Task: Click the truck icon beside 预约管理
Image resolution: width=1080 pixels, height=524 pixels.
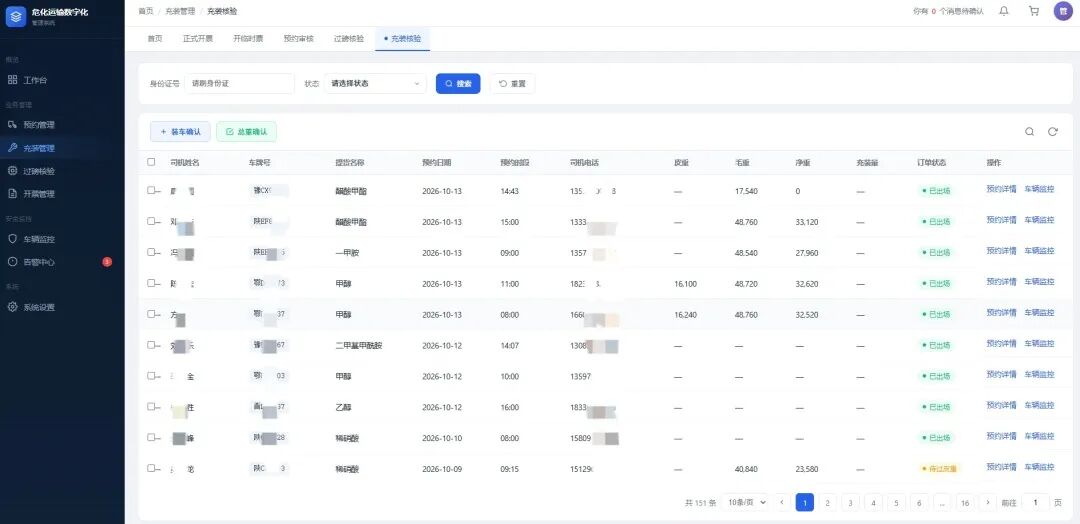Action: coord(12,125)
